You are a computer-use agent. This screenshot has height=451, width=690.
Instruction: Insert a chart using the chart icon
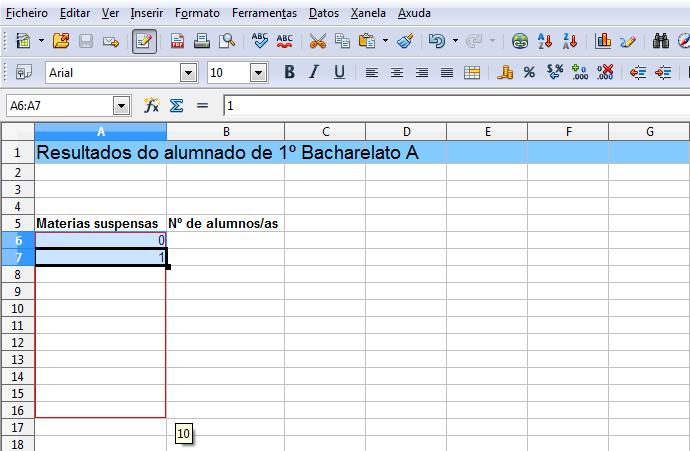[603, 41]
